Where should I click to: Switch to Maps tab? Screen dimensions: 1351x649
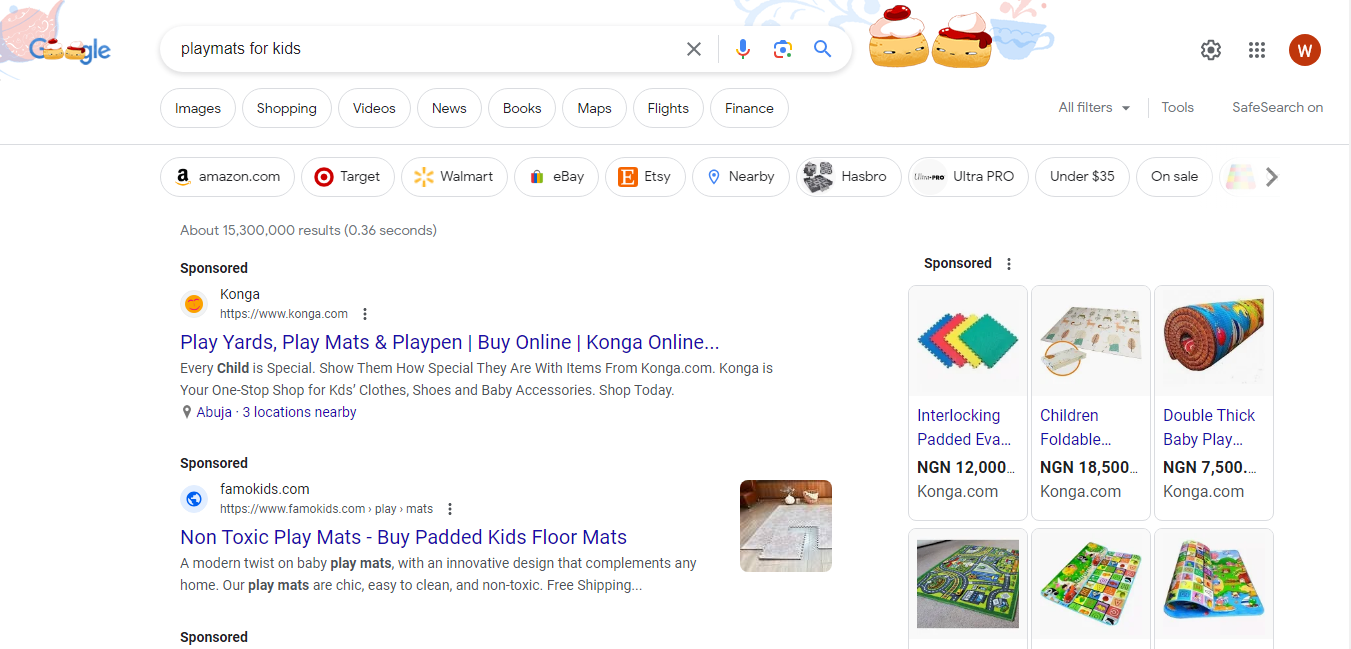(x=594, y=109)
